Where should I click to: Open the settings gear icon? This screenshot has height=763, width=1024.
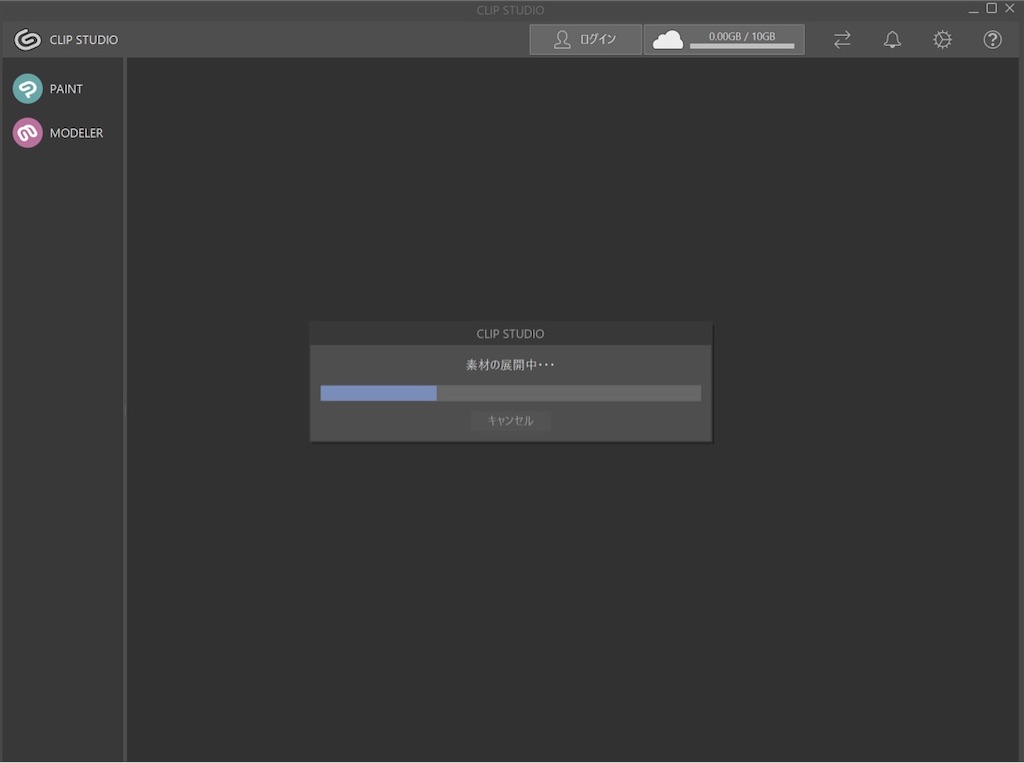point(942,39)
